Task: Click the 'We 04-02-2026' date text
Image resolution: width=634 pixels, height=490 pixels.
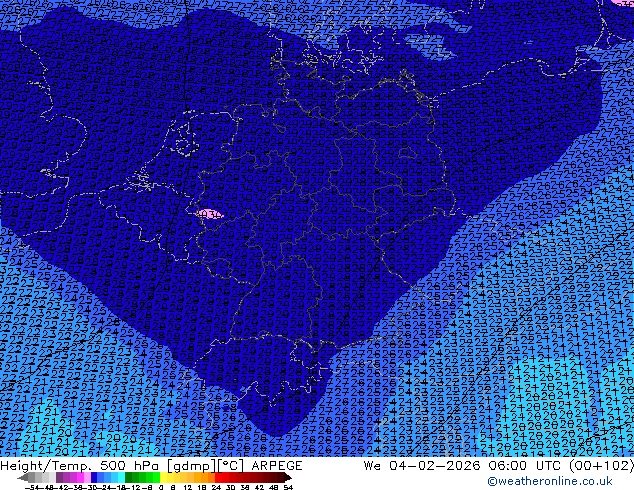Action: pos(422,466)
